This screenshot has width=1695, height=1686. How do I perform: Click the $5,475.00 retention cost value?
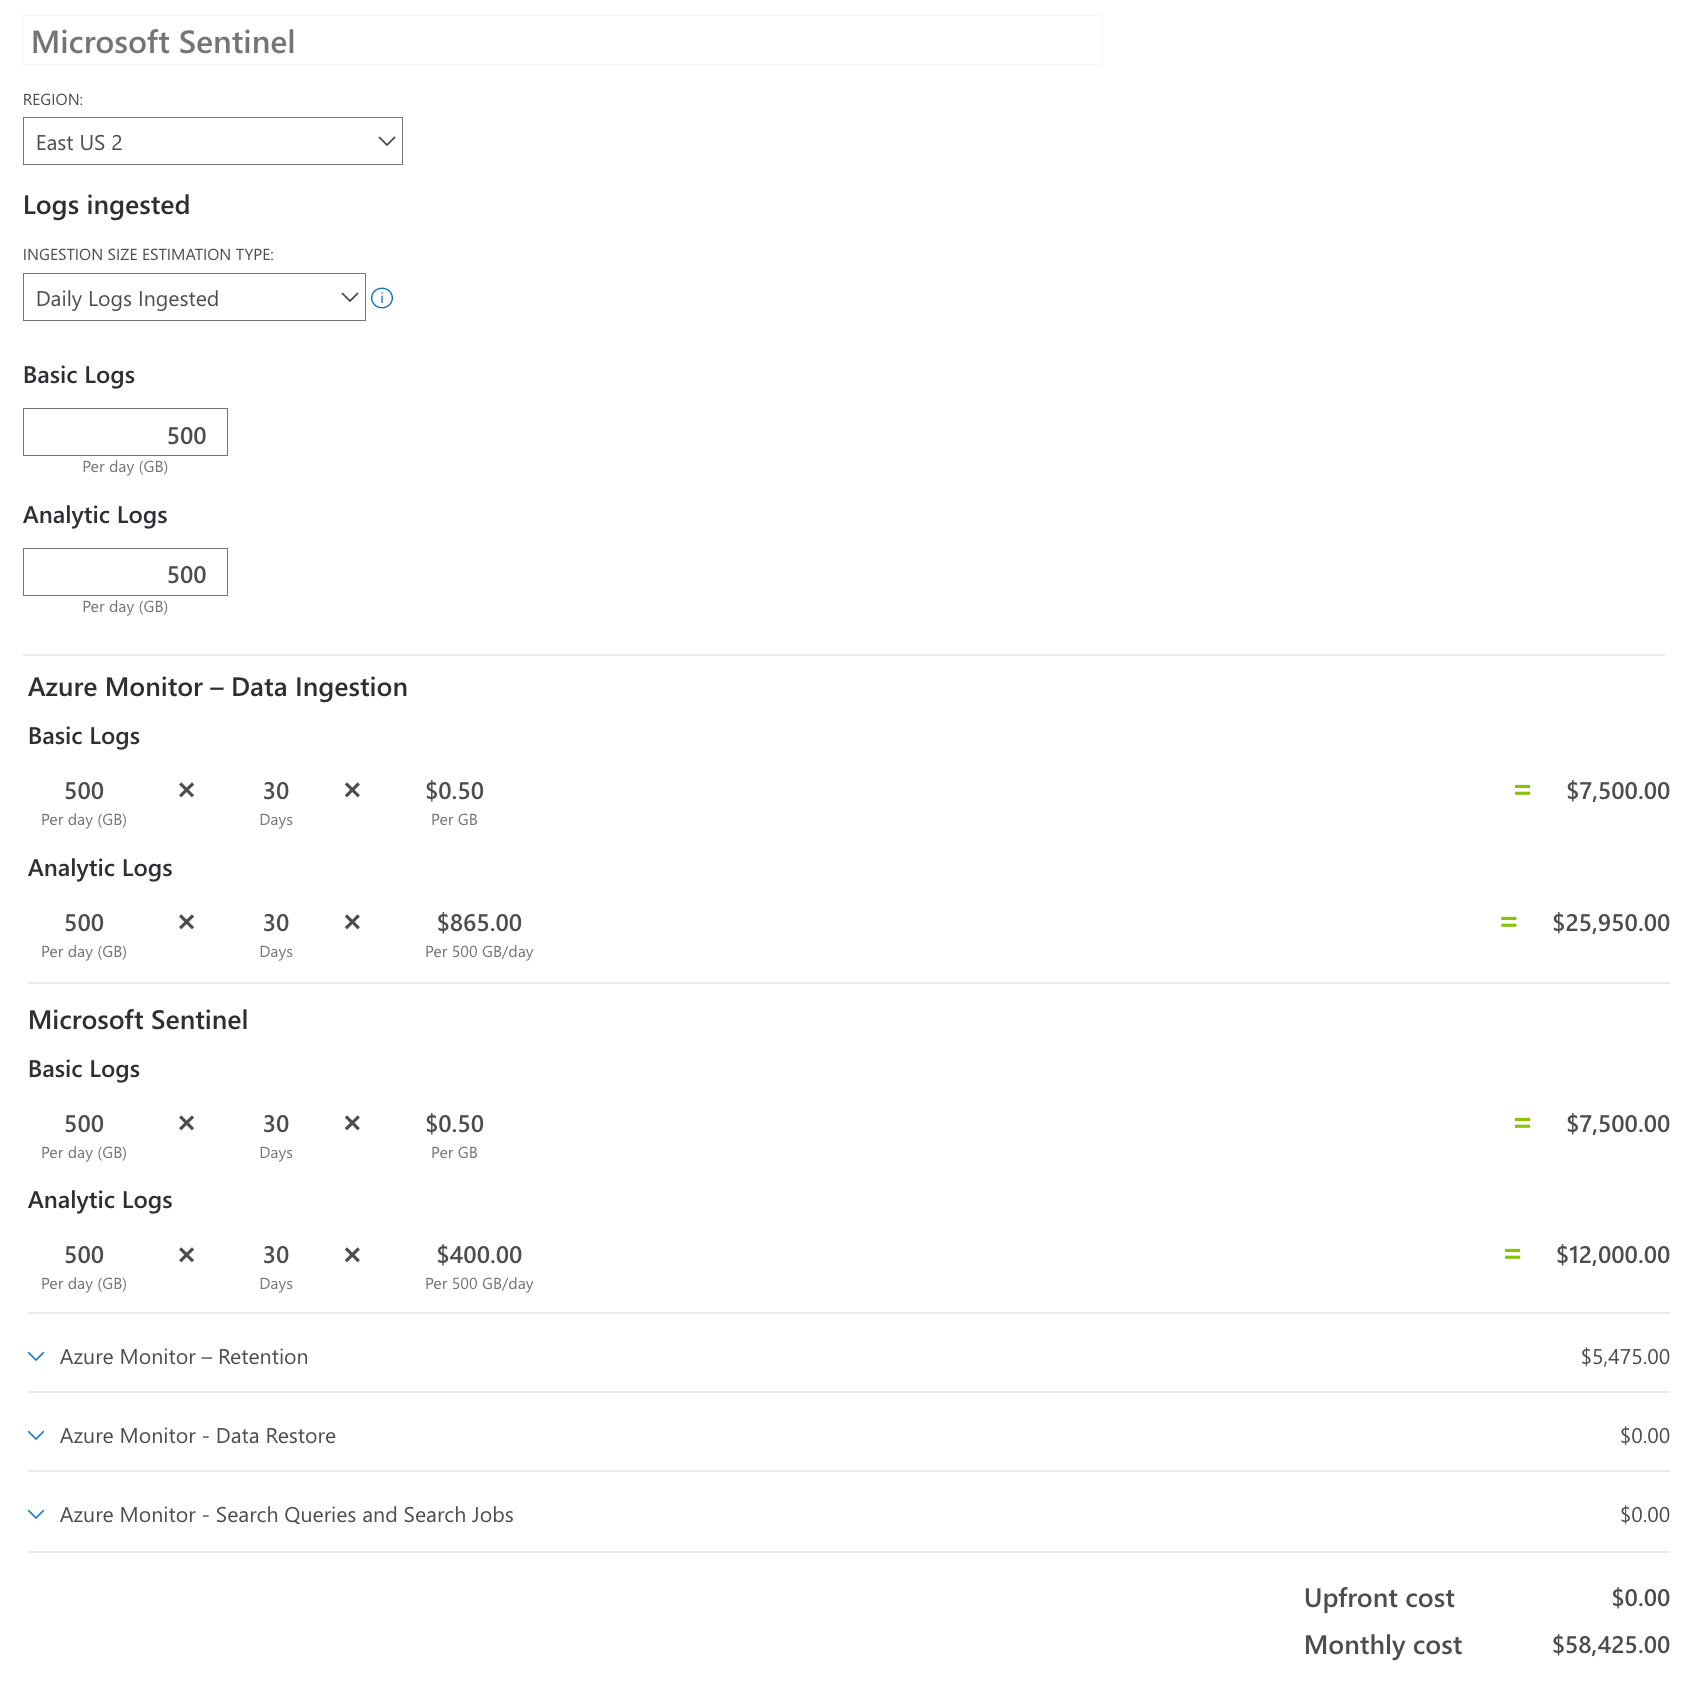click(x=1626, y=1356)
